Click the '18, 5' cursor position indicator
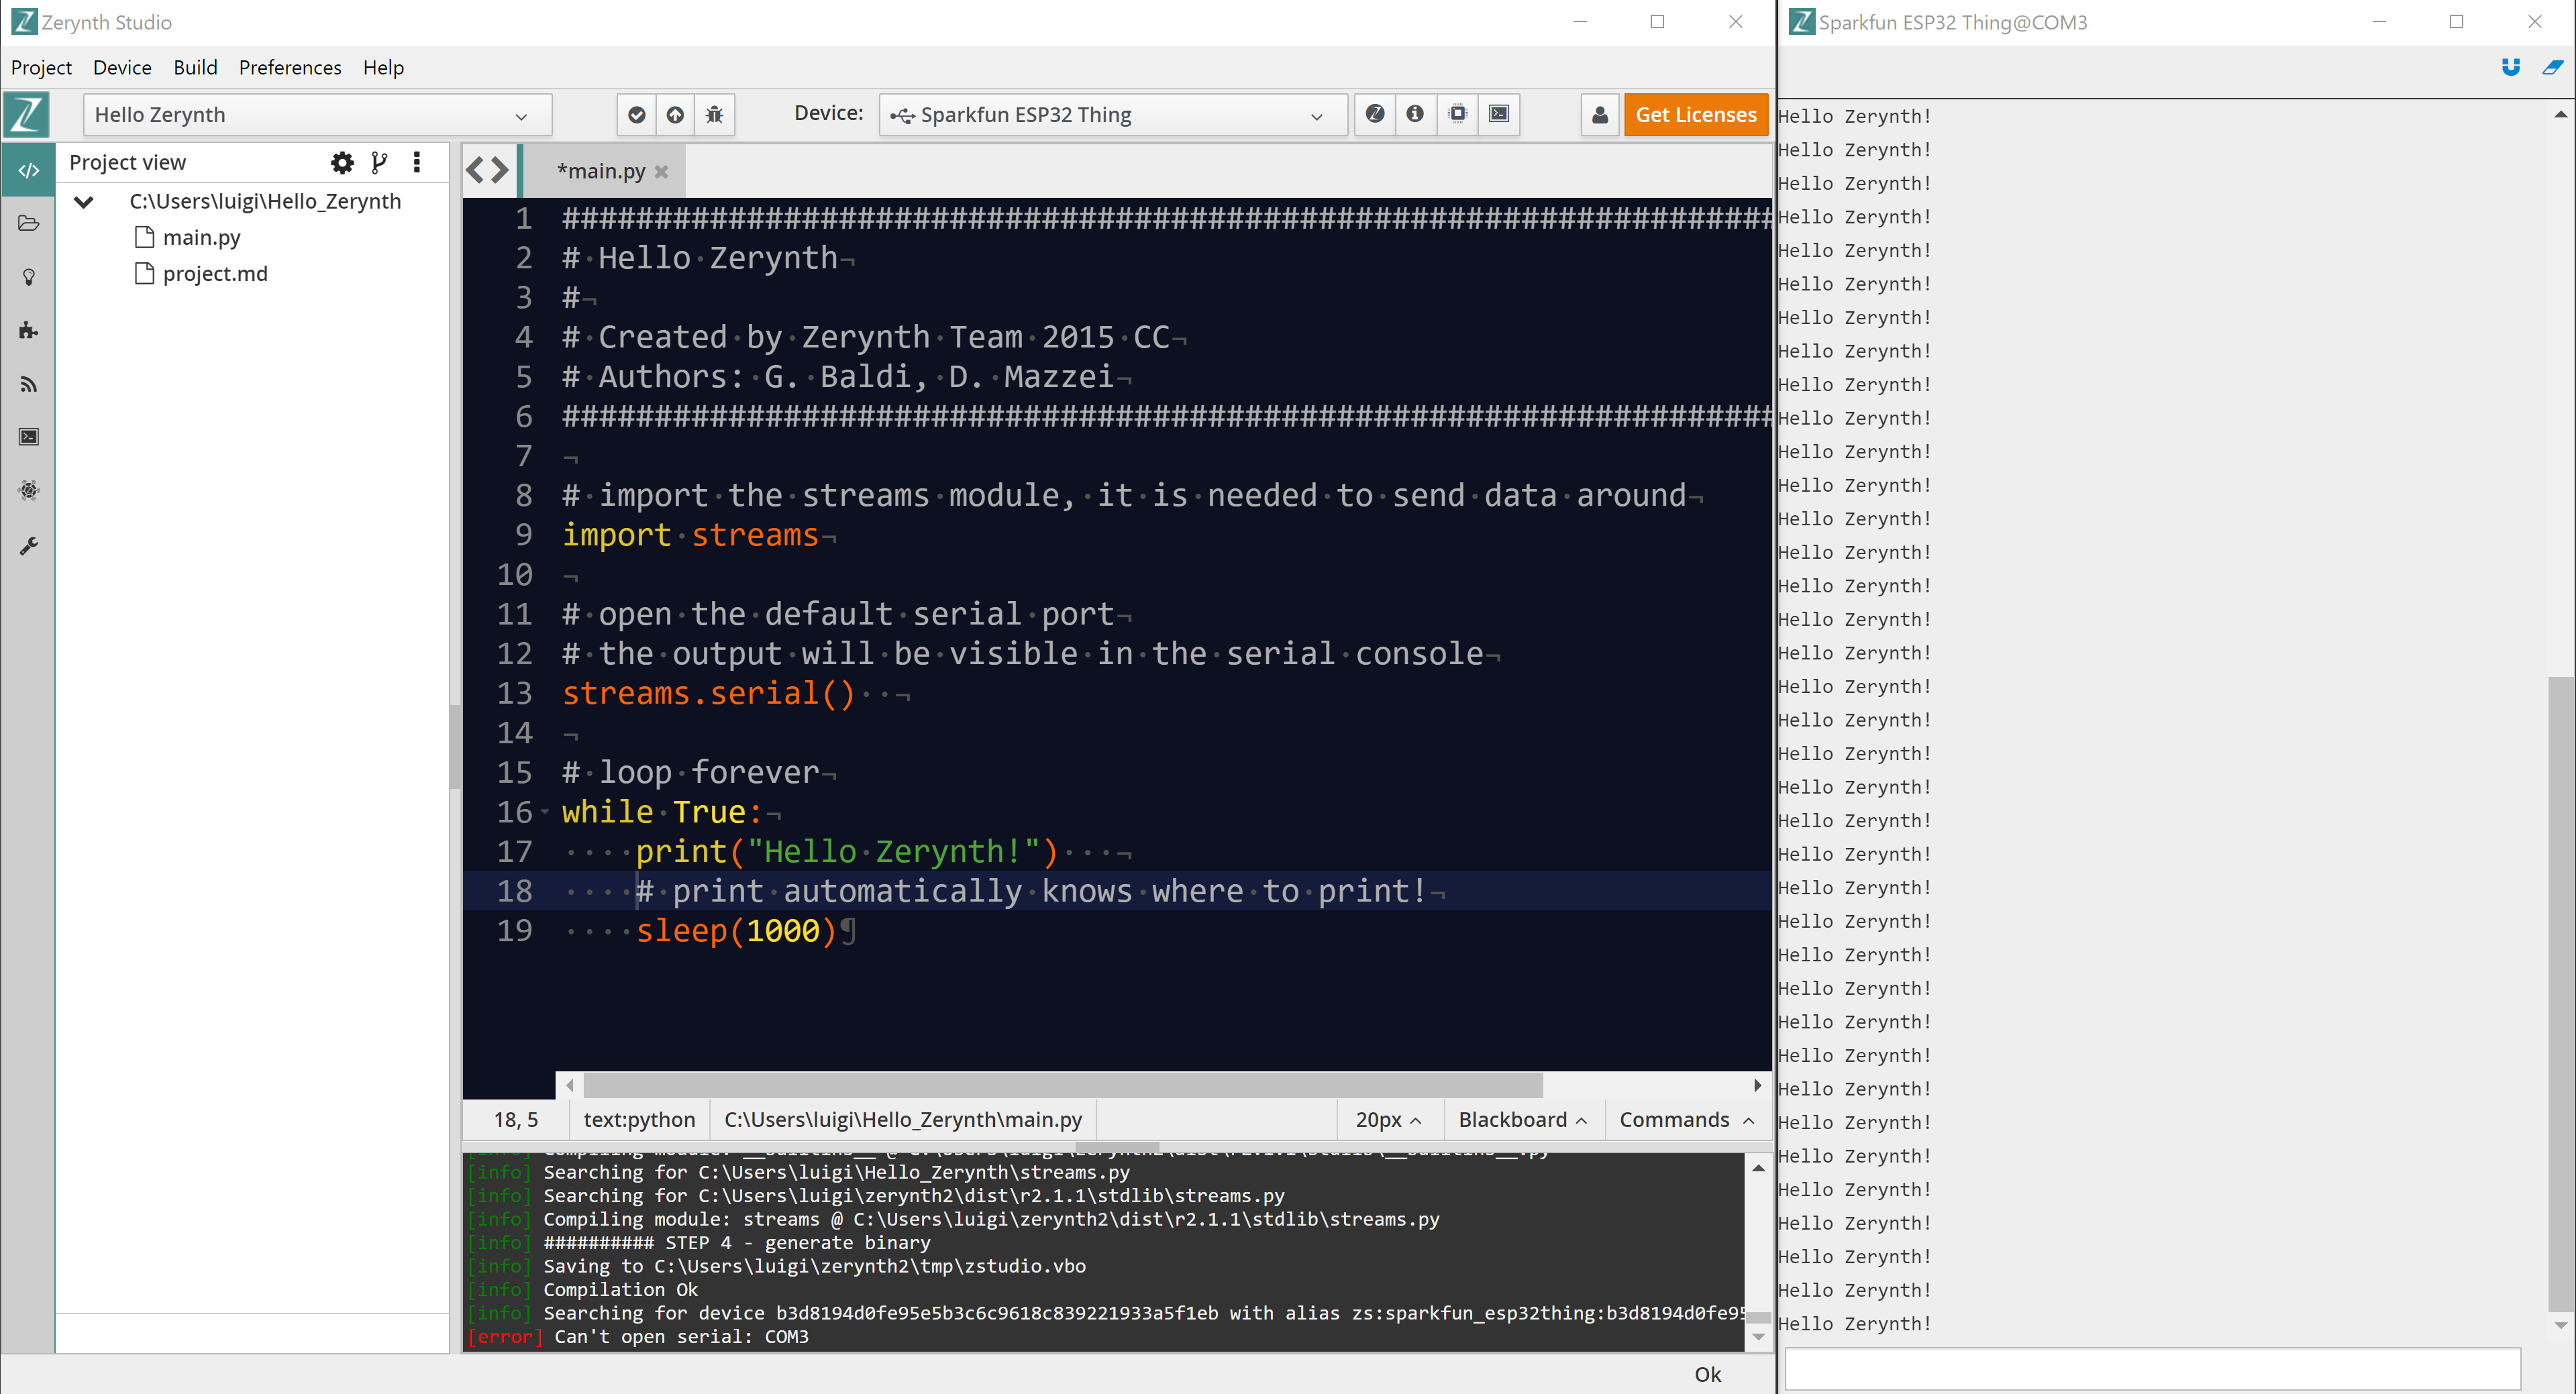 [x=516, y=1120]
